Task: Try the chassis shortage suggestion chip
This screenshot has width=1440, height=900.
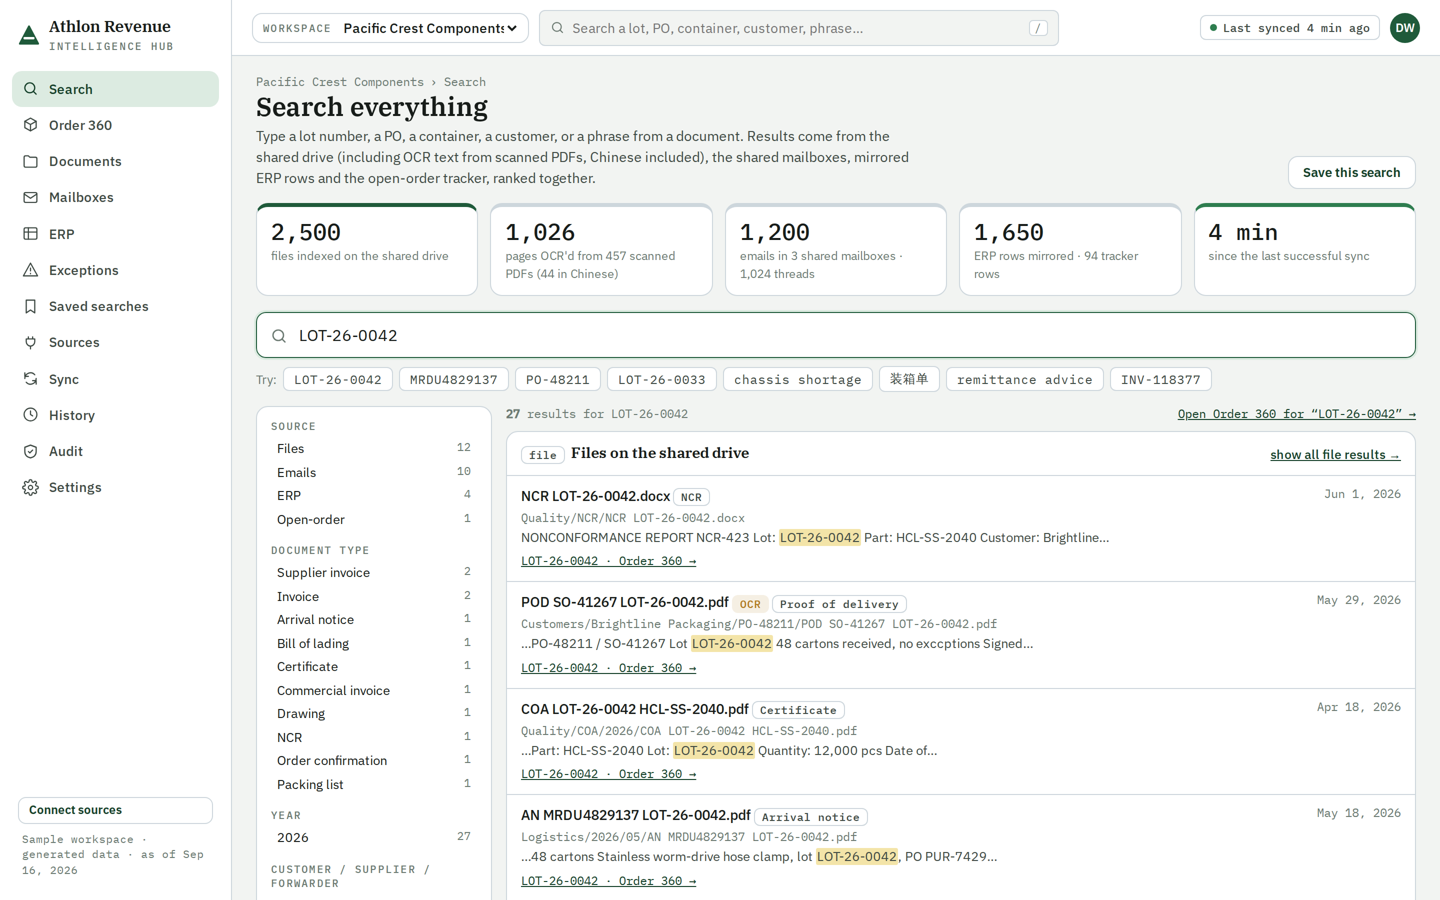Action: click(x=797, y=380)
